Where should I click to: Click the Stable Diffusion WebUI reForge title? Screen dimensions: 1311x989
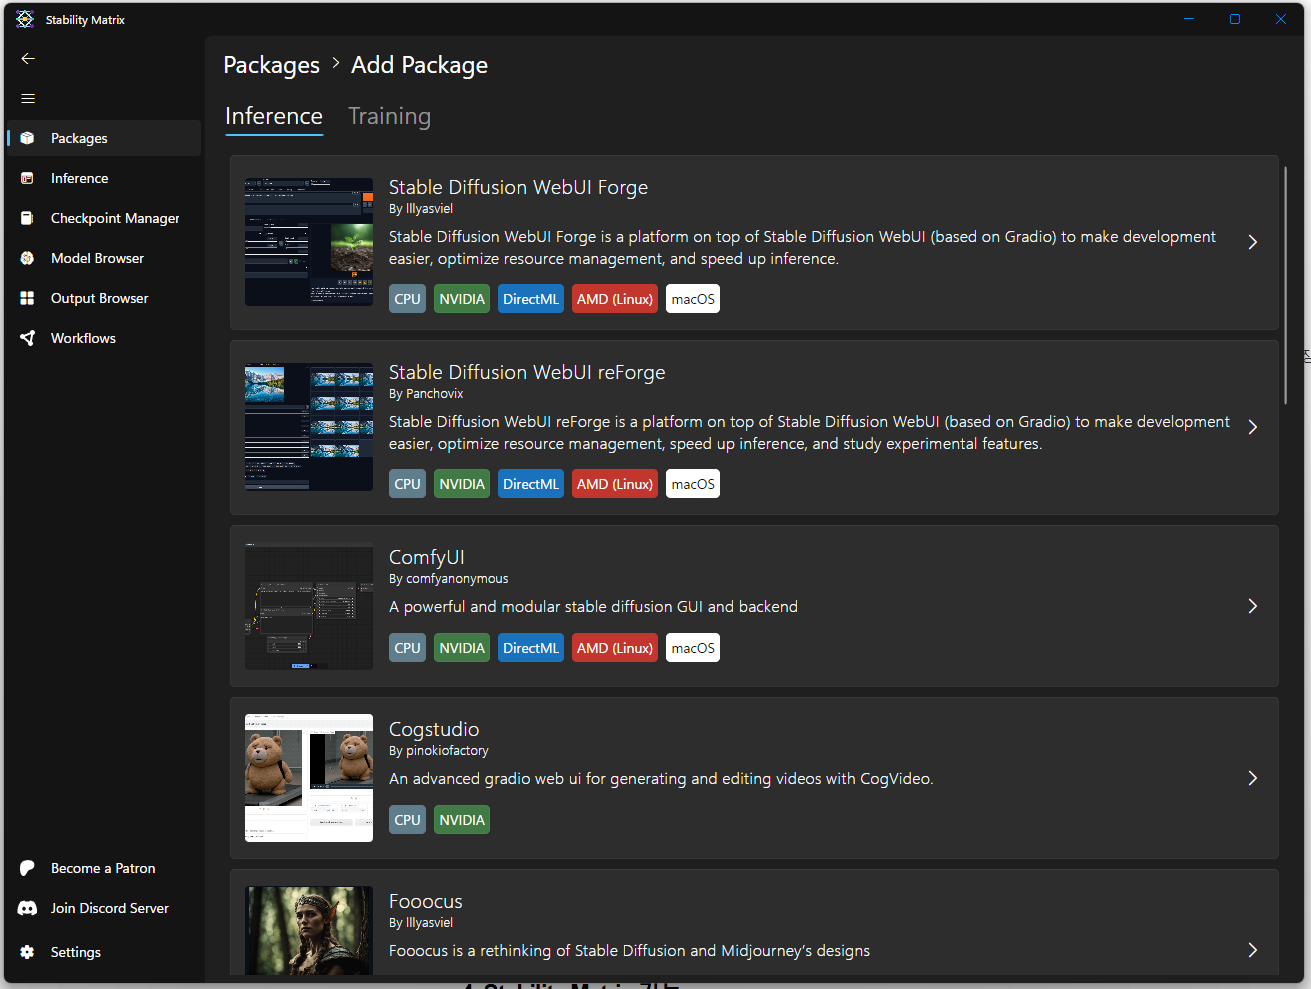[x=527, y=372]
